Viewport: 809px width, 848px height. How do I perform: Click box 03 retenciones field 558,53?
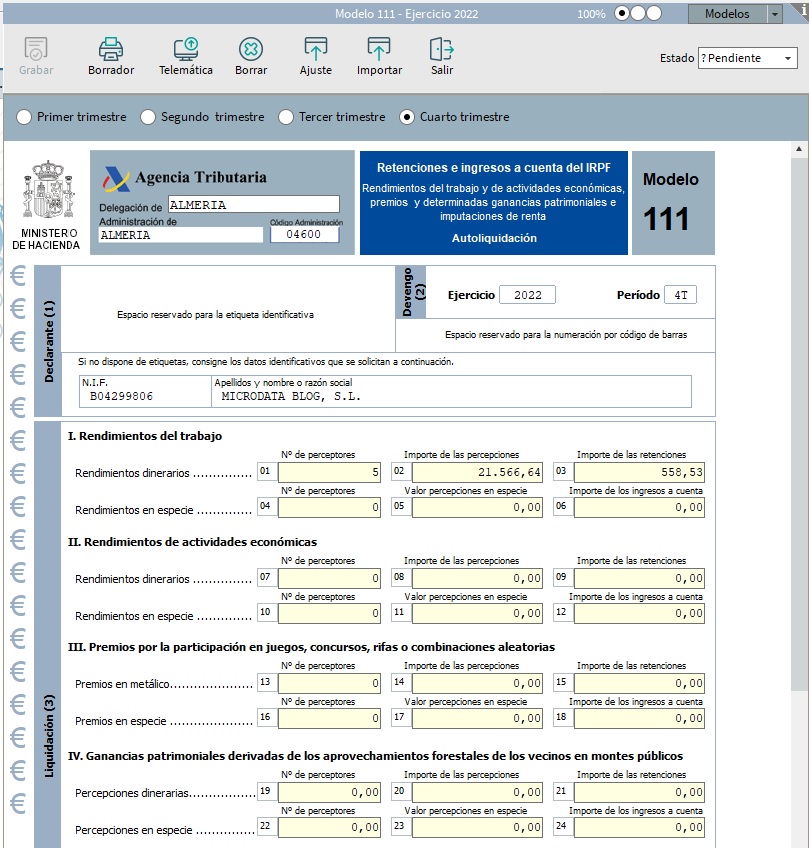point(639,472)
